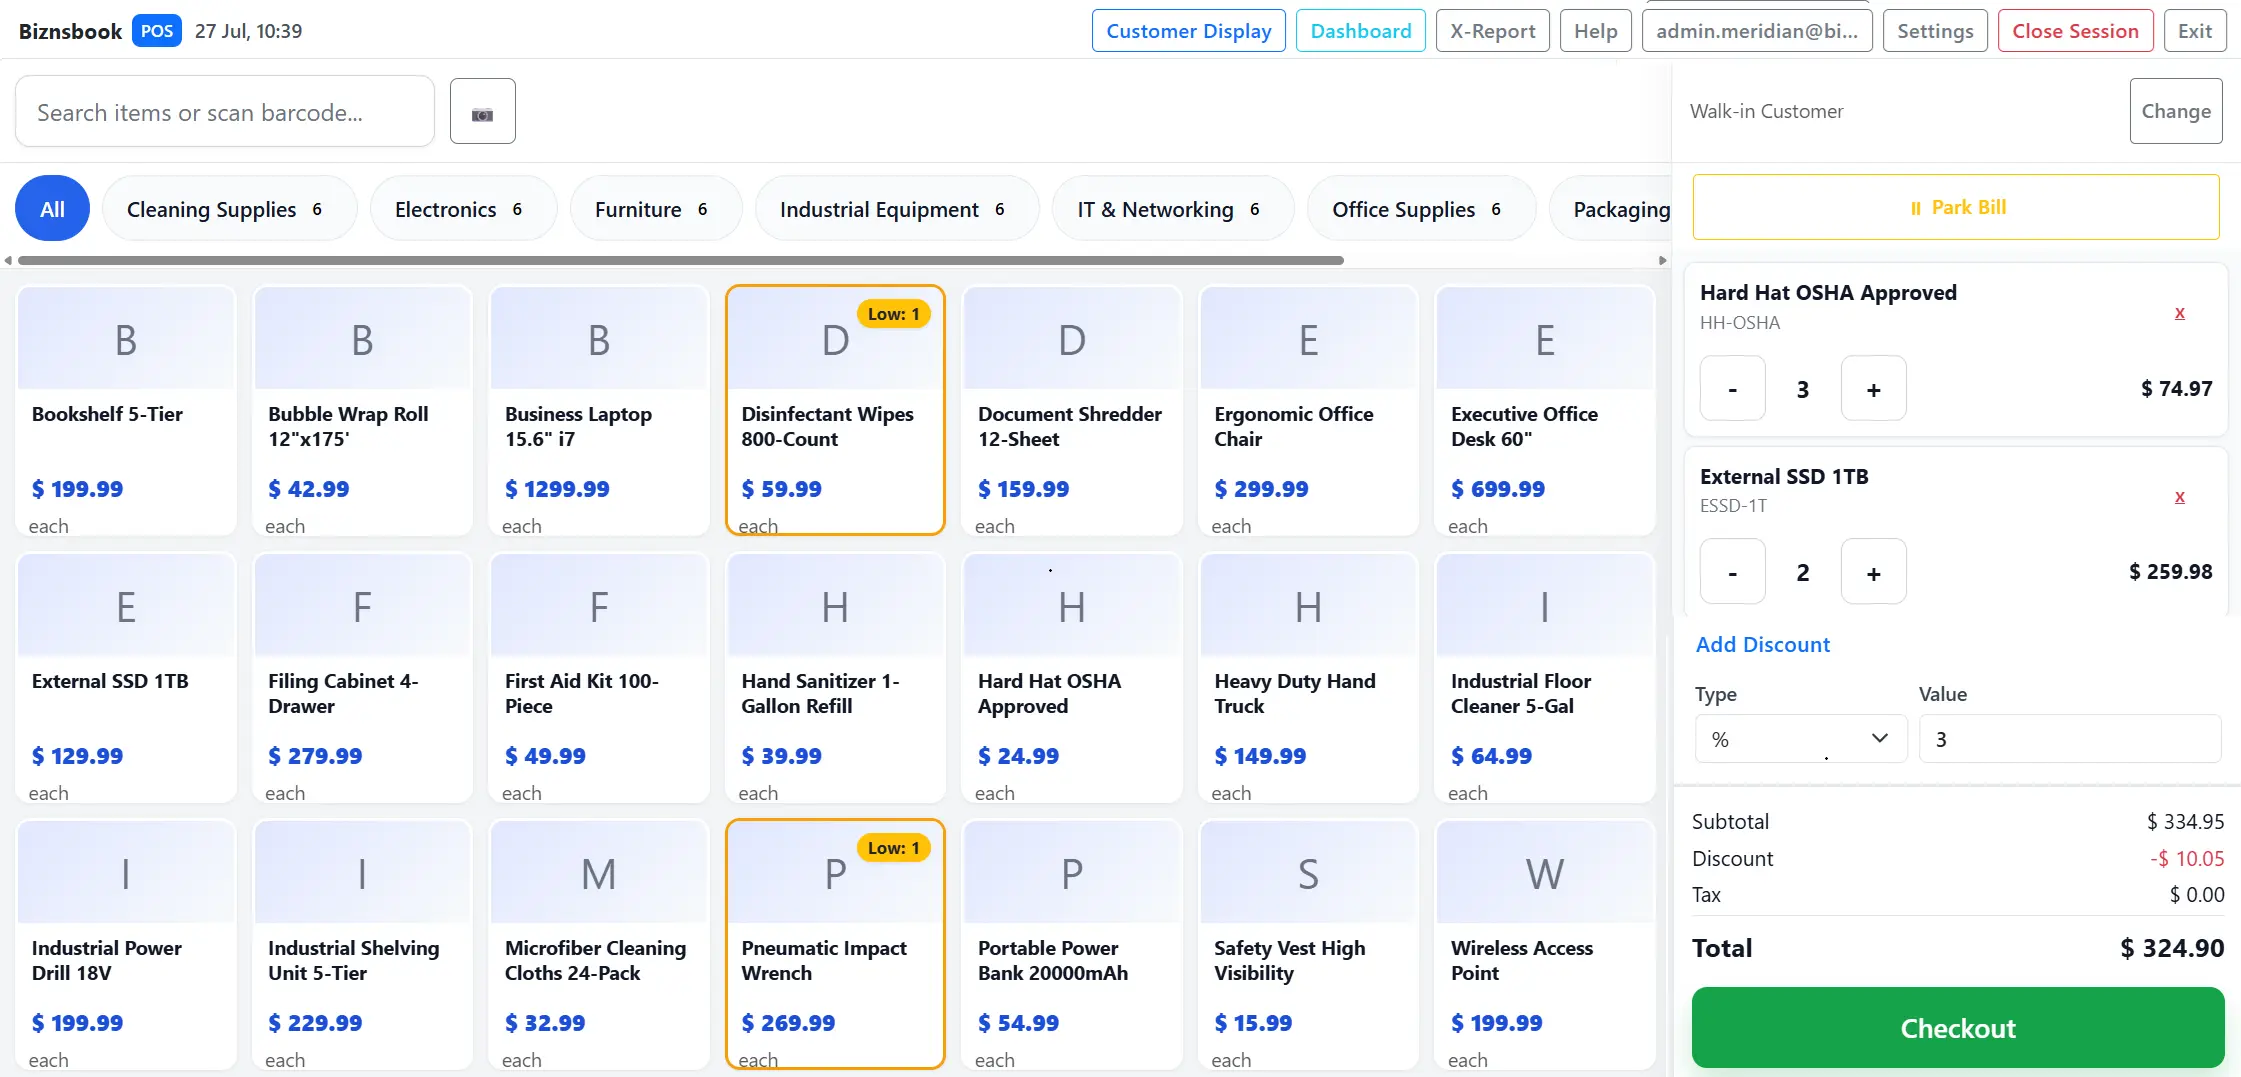
Task: Filter by IT & Networking category
Action: click(1173, 209)
